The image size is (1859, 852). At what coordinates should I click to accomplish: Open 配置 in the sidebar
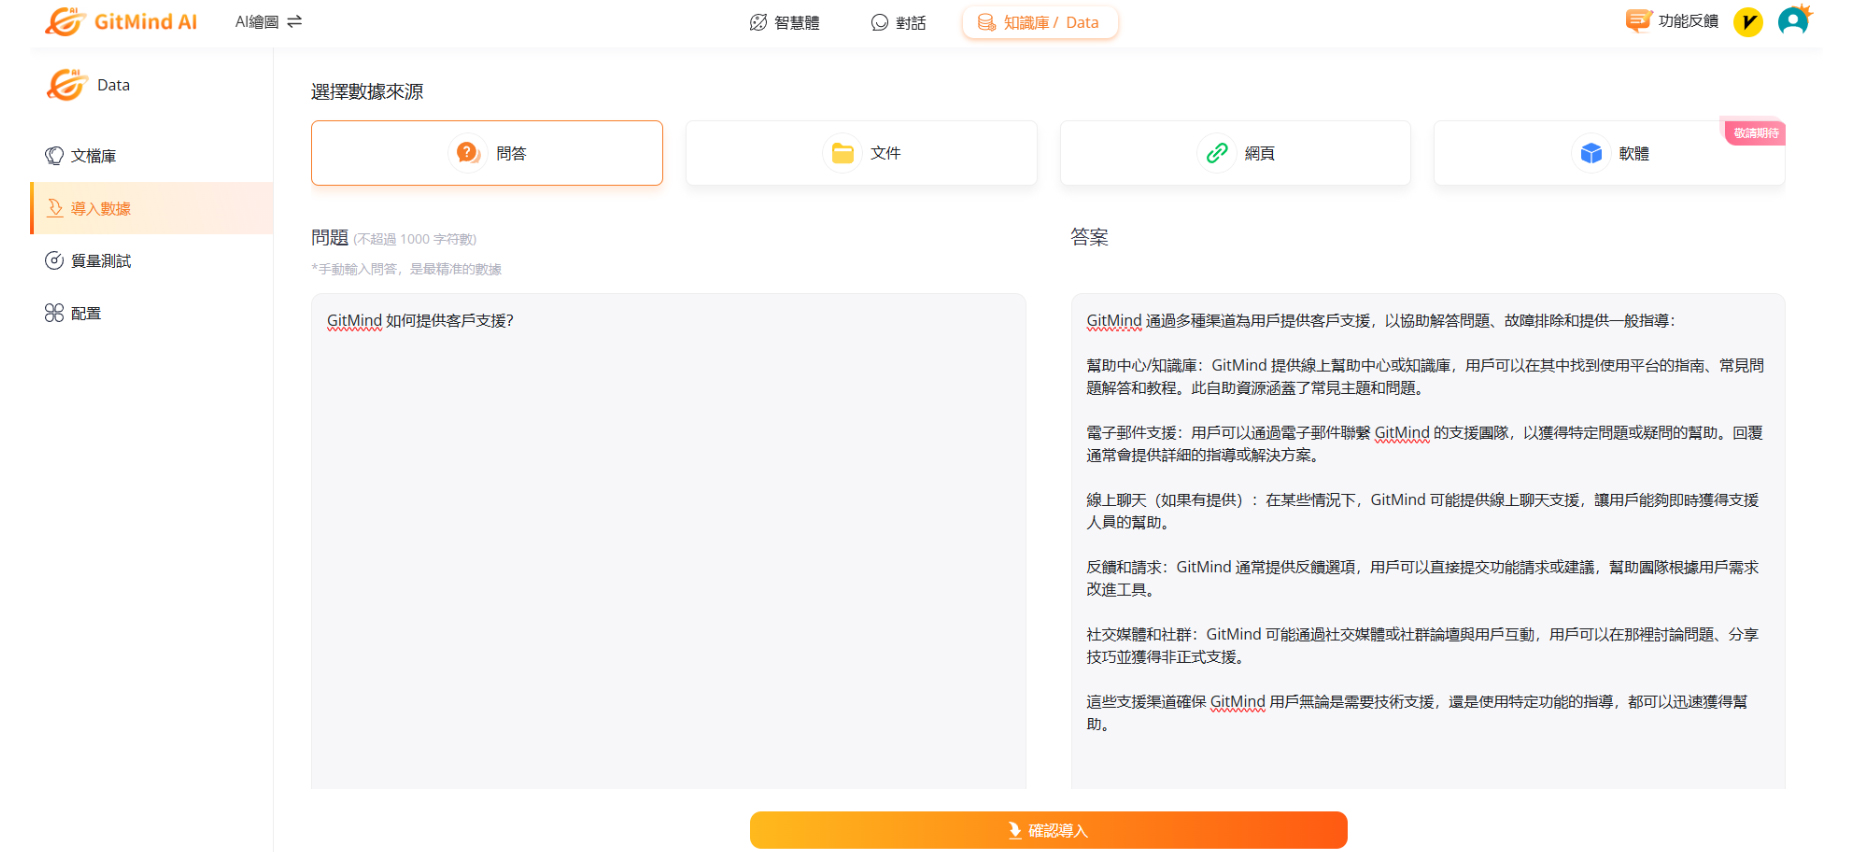tap(152, 313)
